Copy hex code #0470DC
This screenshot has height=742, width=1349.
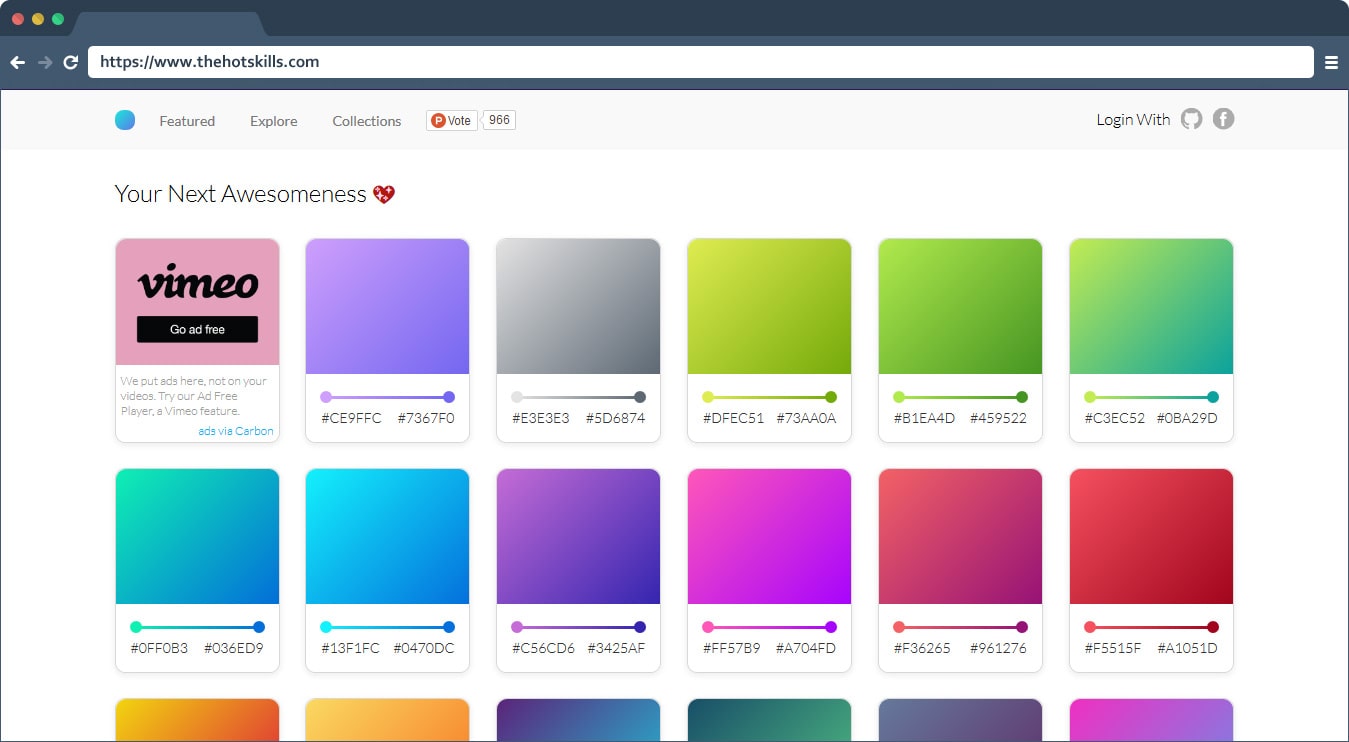(x=424, y=648)
